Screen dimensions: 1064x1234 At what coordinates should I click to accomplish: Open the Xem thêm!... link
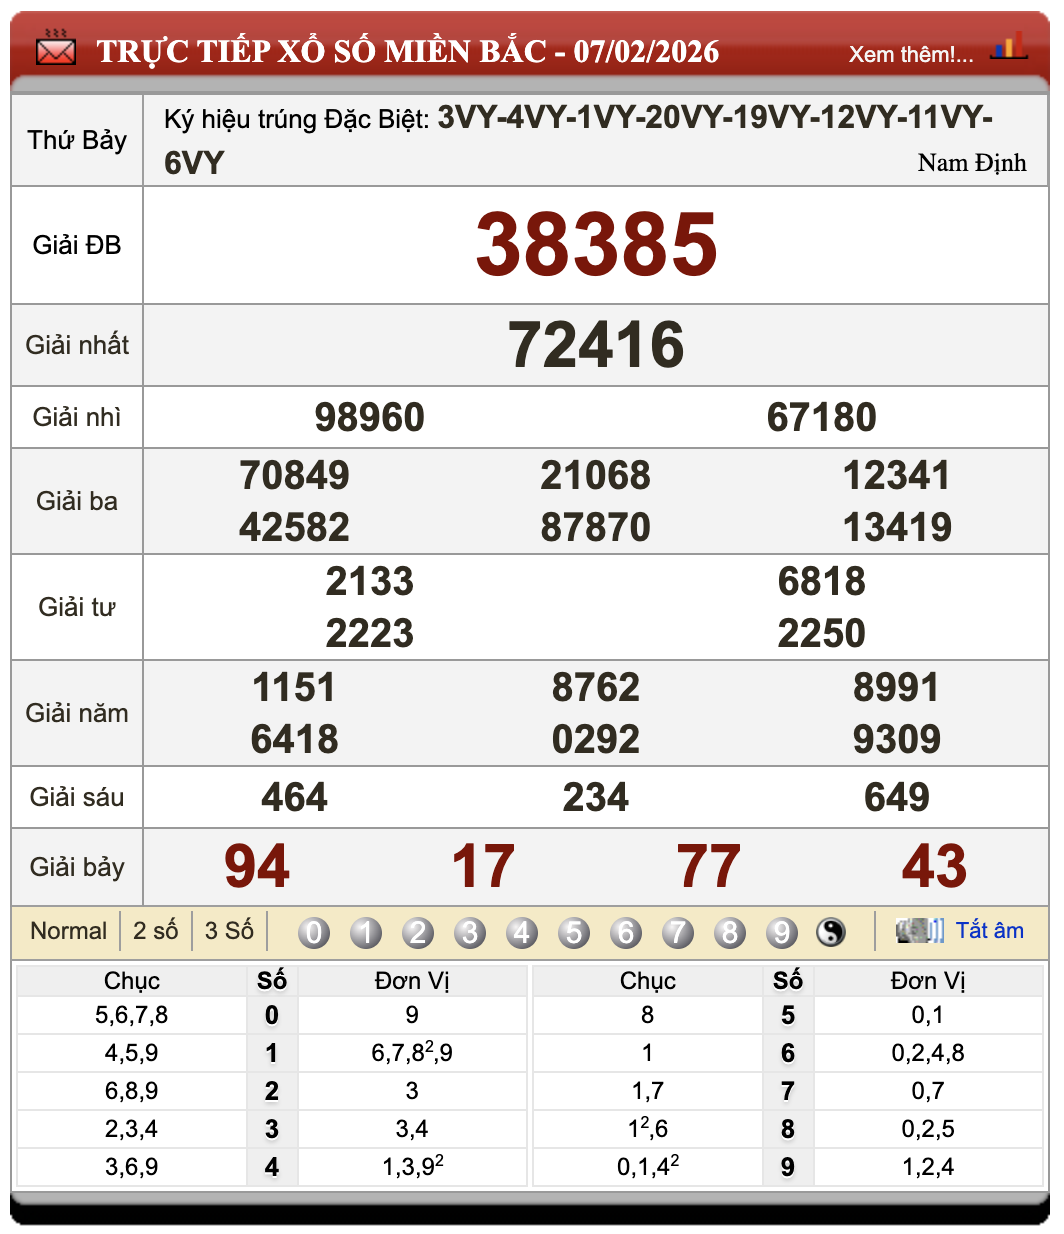[912, 55]
